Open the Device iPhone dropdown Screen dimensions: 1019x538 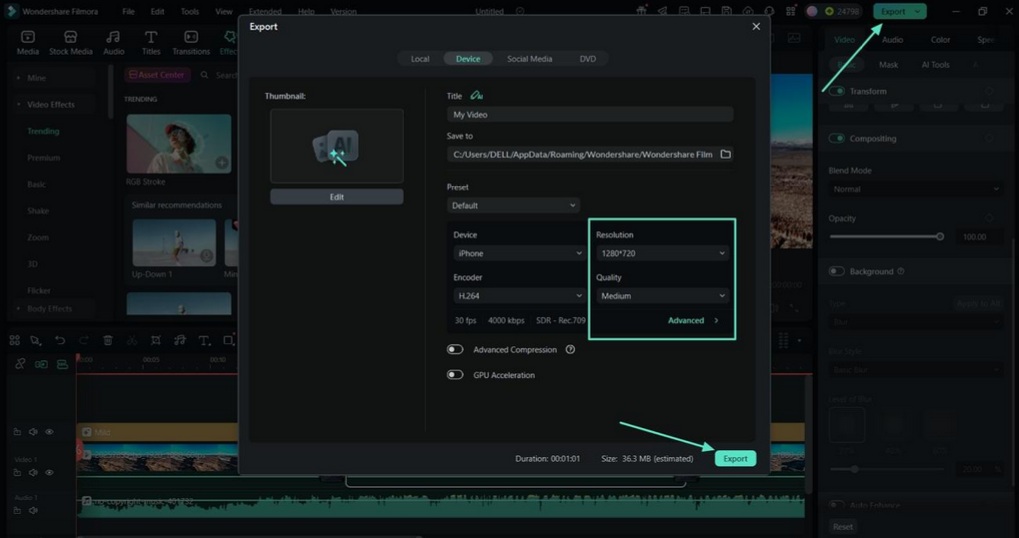pyautogui.click(x=519, y=253)
